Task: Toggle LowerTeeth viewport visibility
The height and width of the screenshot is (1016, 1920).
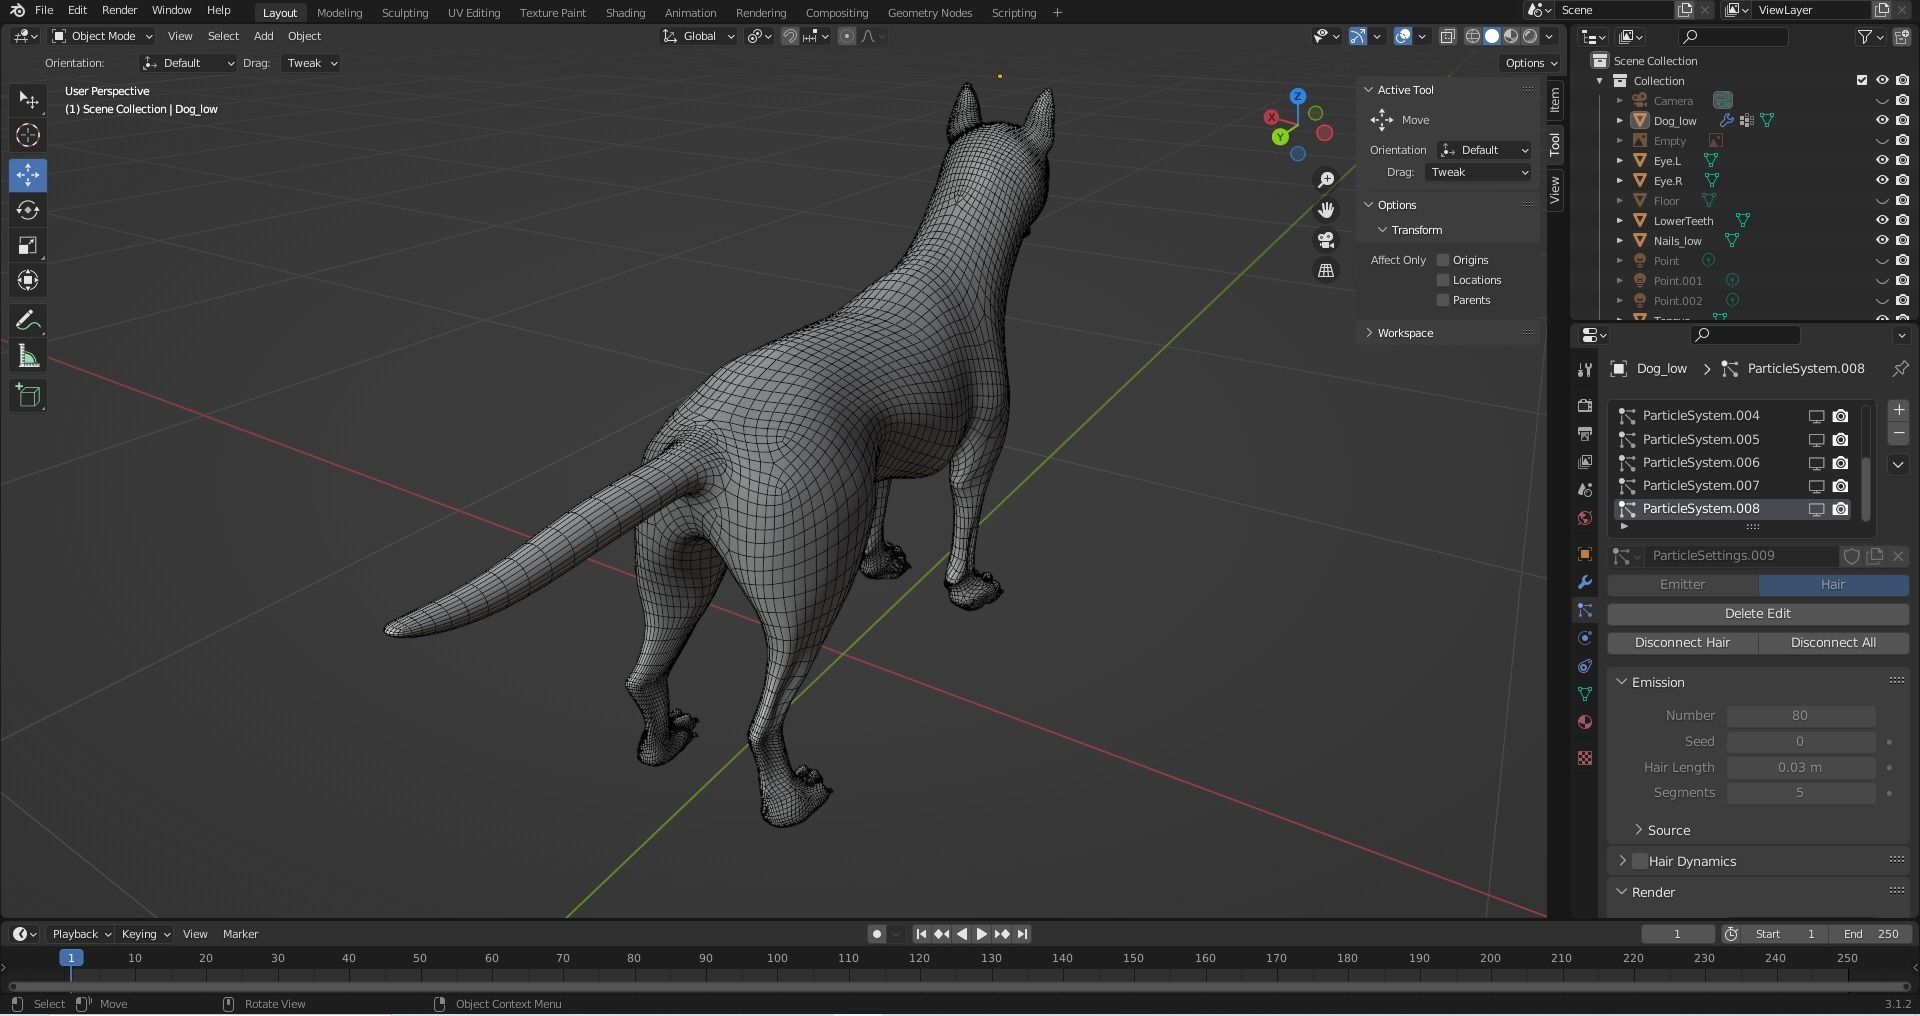Action: tap(1882, 220)
